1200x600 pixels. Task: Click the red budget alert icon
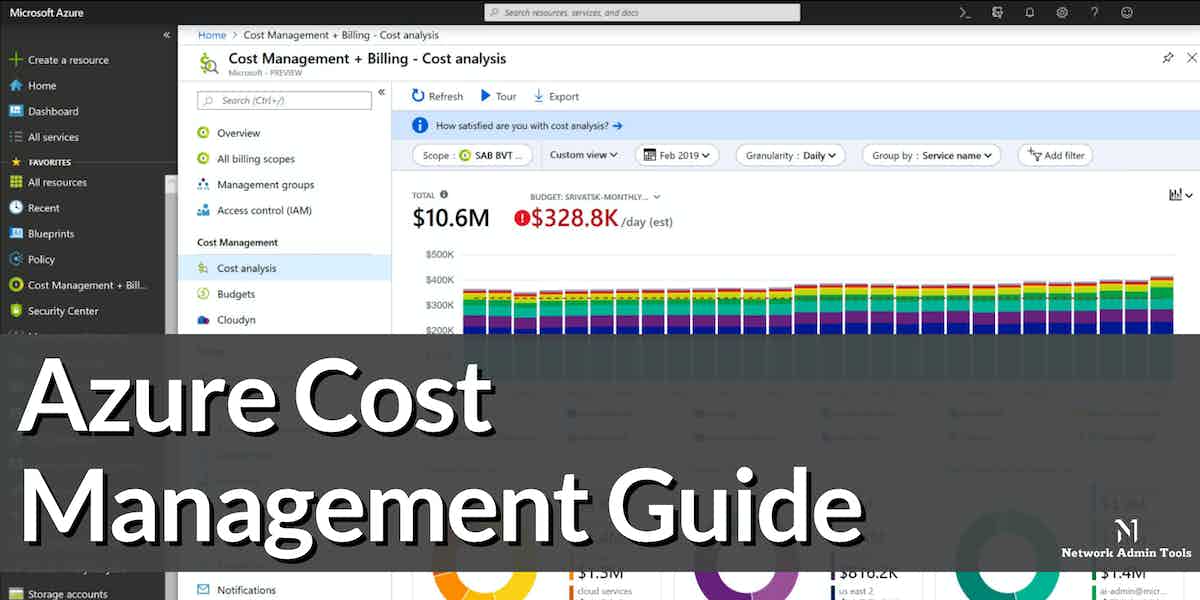pyautogui.click(x=521, y=218)
